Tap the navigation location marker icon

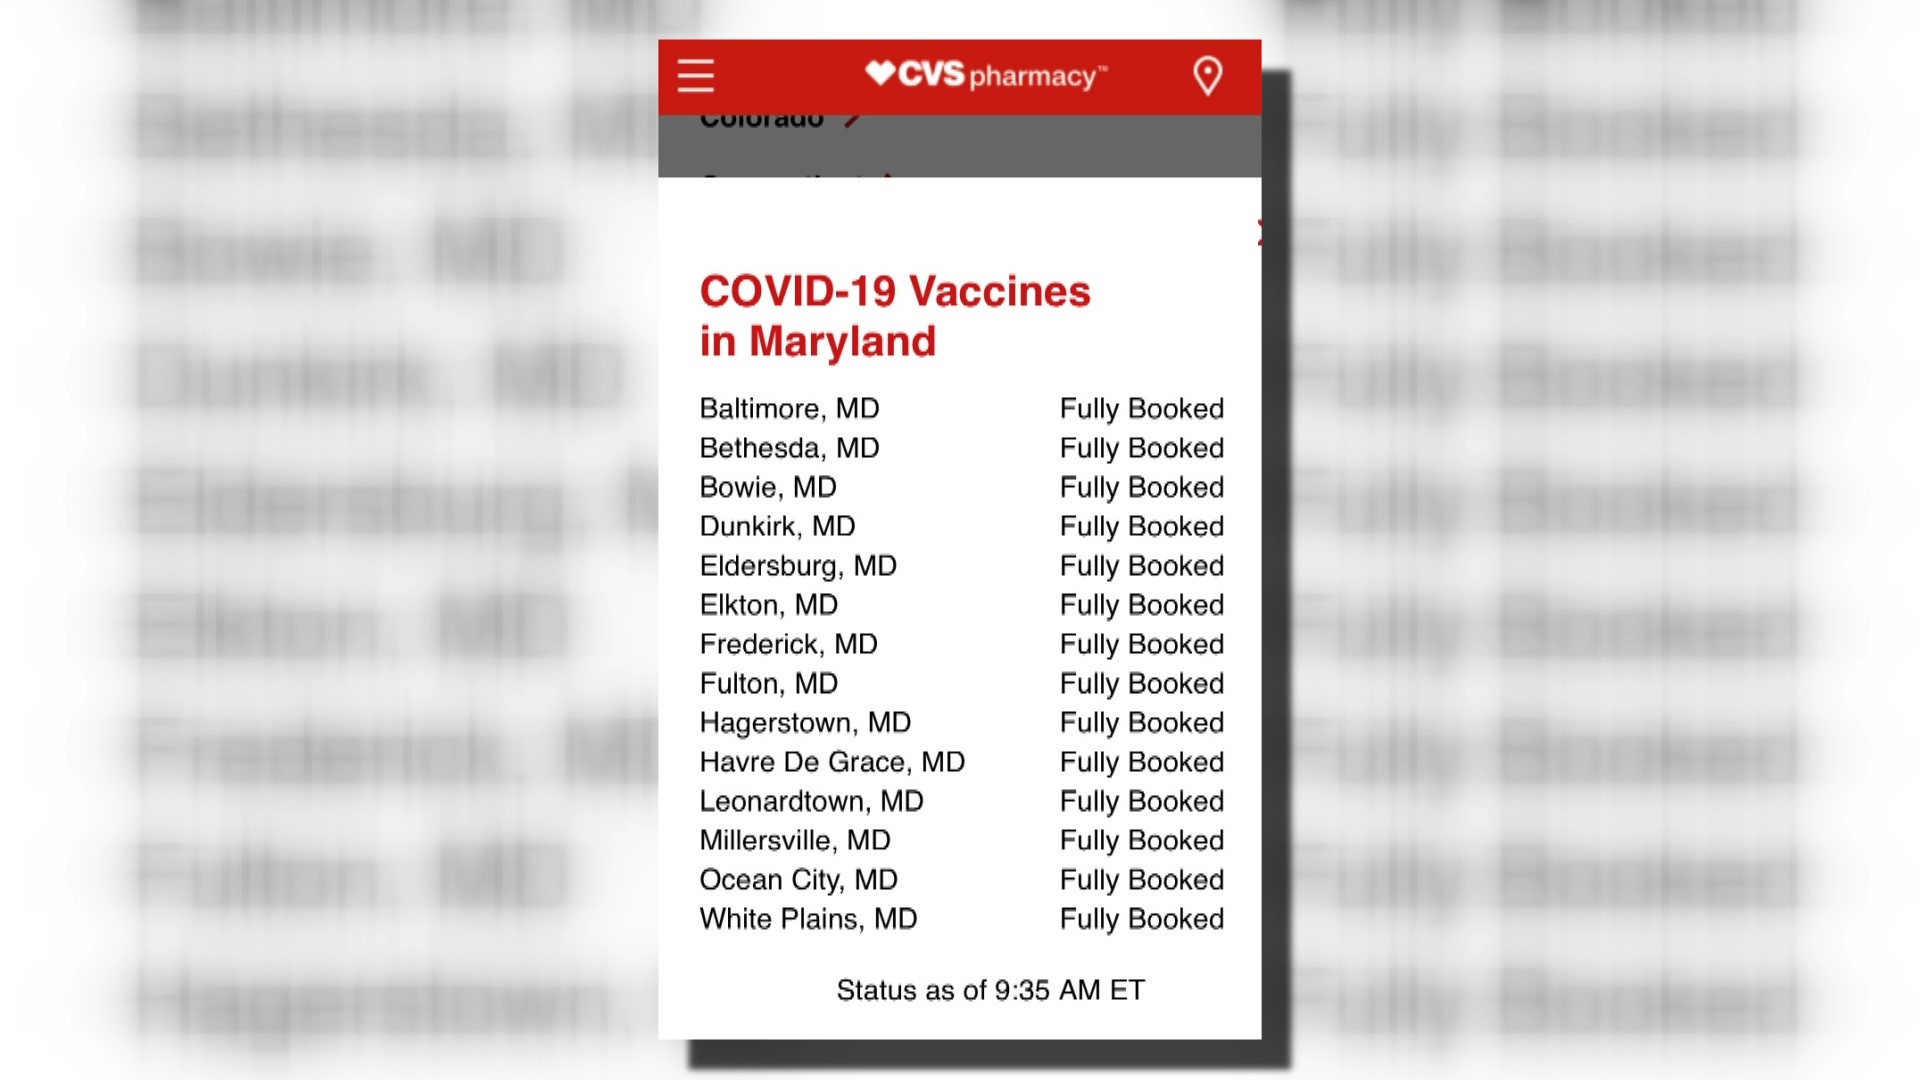1209,76
